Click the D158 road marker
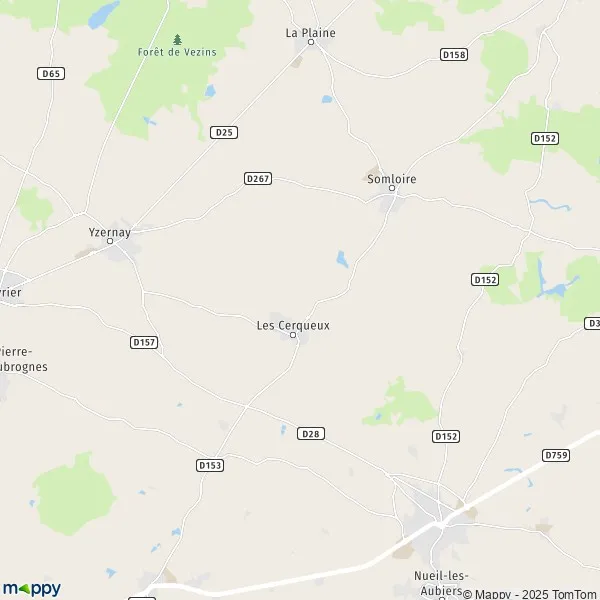This screenshot has height=600, width=600. 454,55
